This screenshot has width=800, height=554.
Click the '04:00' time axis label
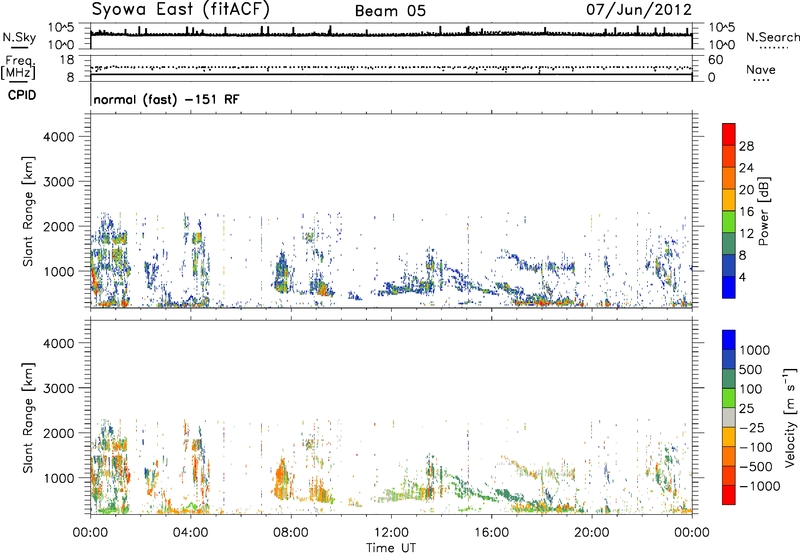(x=190, y=533)
